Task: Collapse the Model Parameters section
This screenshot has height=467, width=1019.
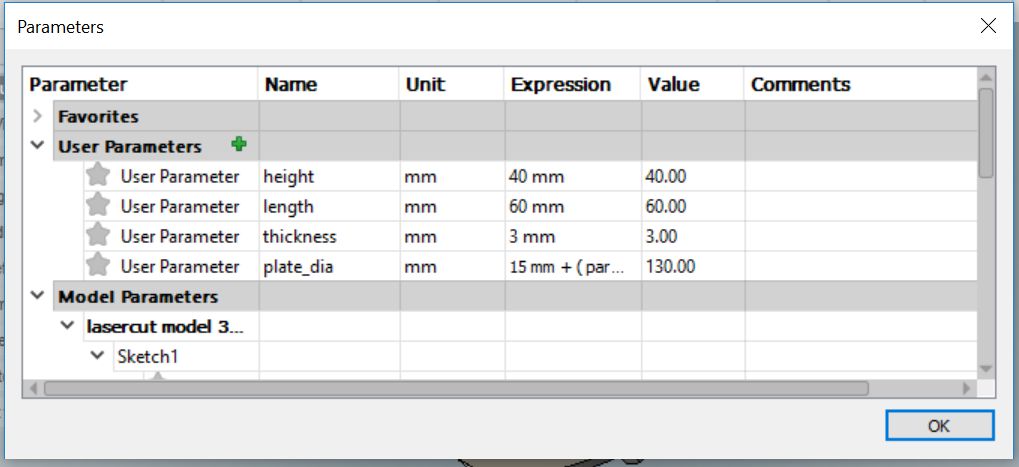Action: [x=37, y=295]
